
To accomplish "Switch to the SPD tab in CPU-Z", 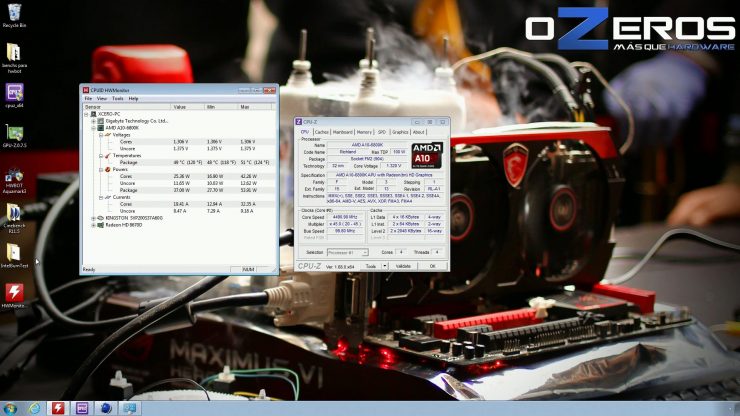I will 382,132.
